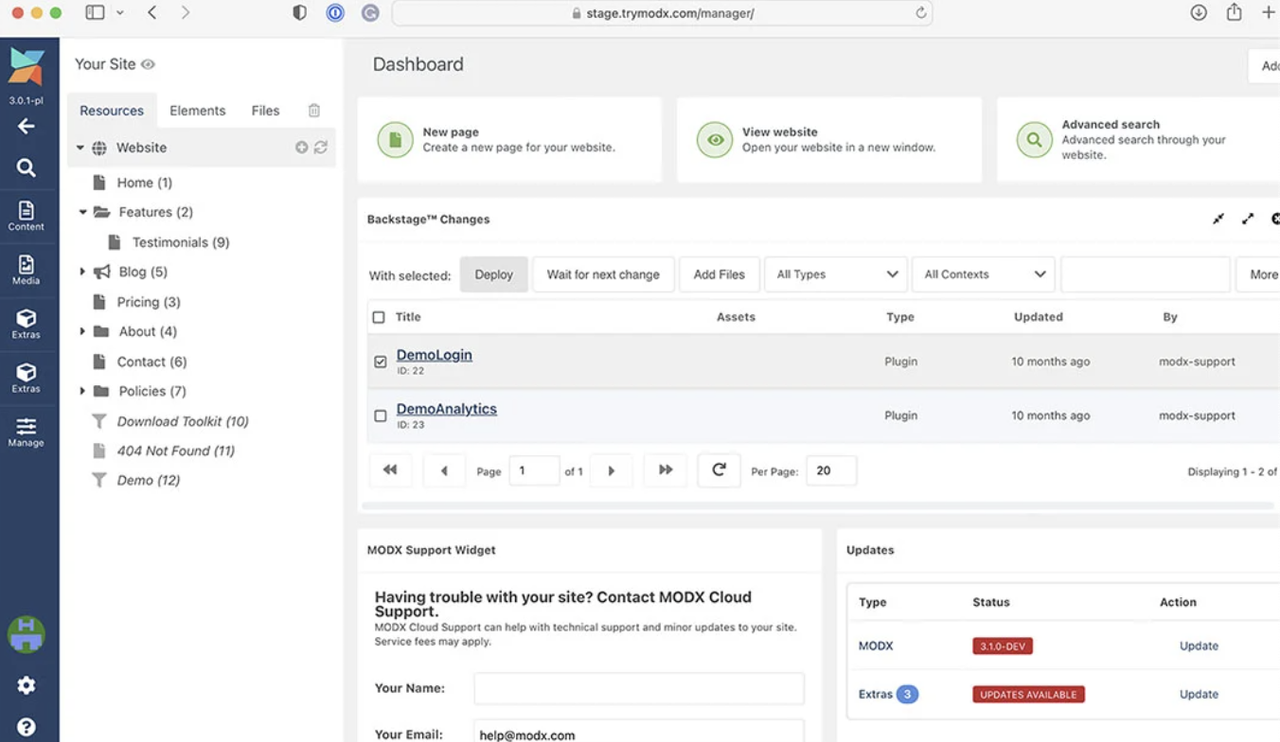
Task: Click the Safari address bar
Action: [x=662, y=13]
